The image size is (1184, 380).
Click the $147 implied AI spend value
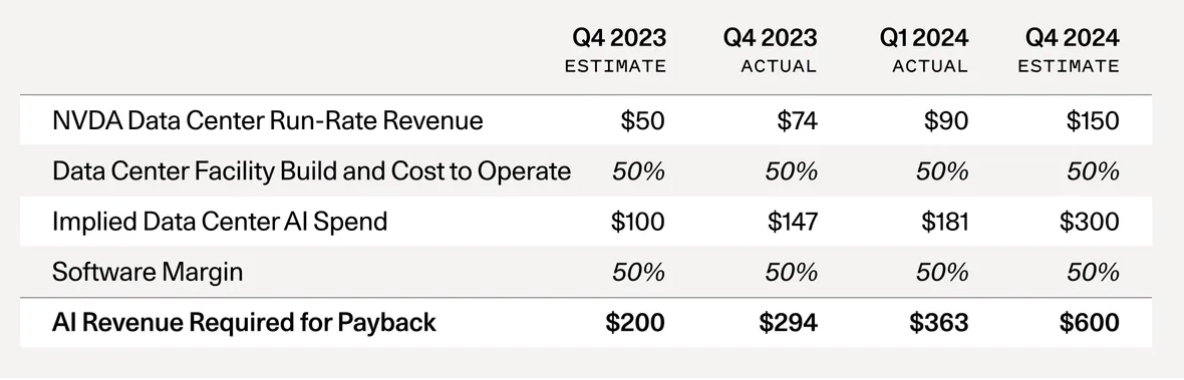792,221
